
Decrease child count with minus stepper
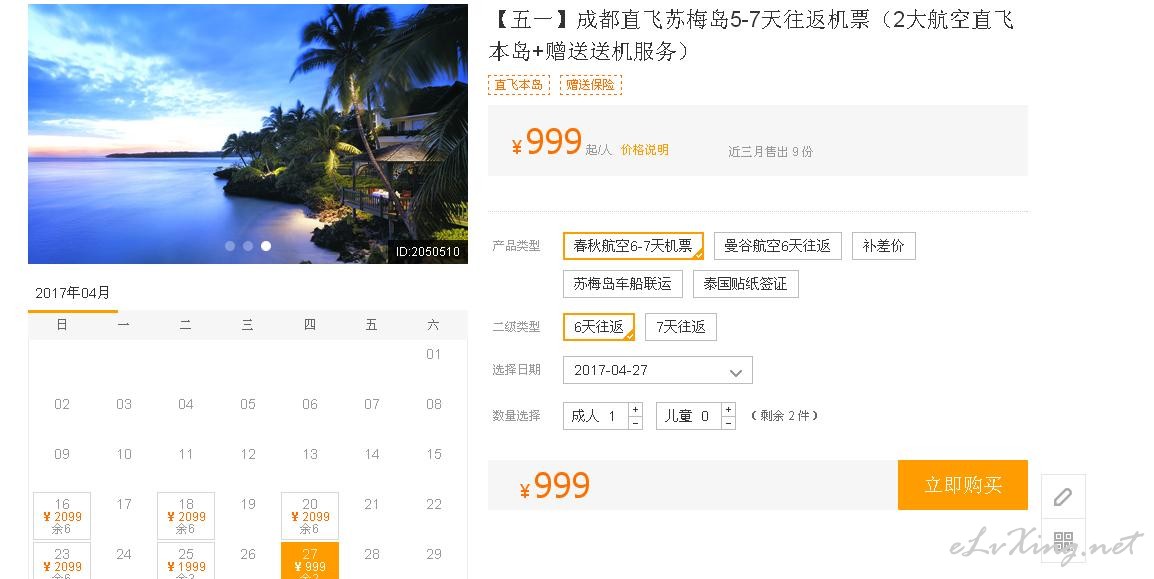pyautogui.click(x=729, y=423)
